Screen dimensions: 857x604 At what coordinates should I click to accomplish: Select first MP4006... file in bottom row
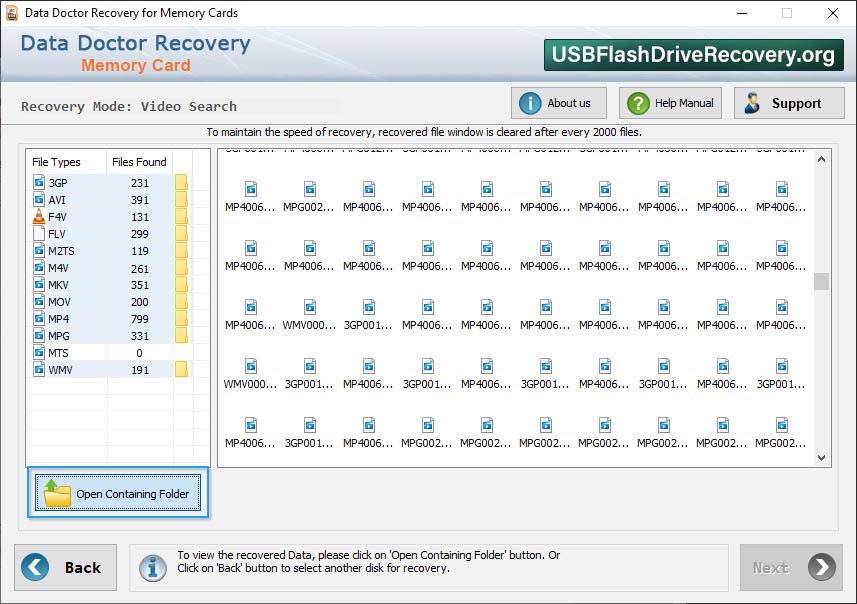click(250, 433)
